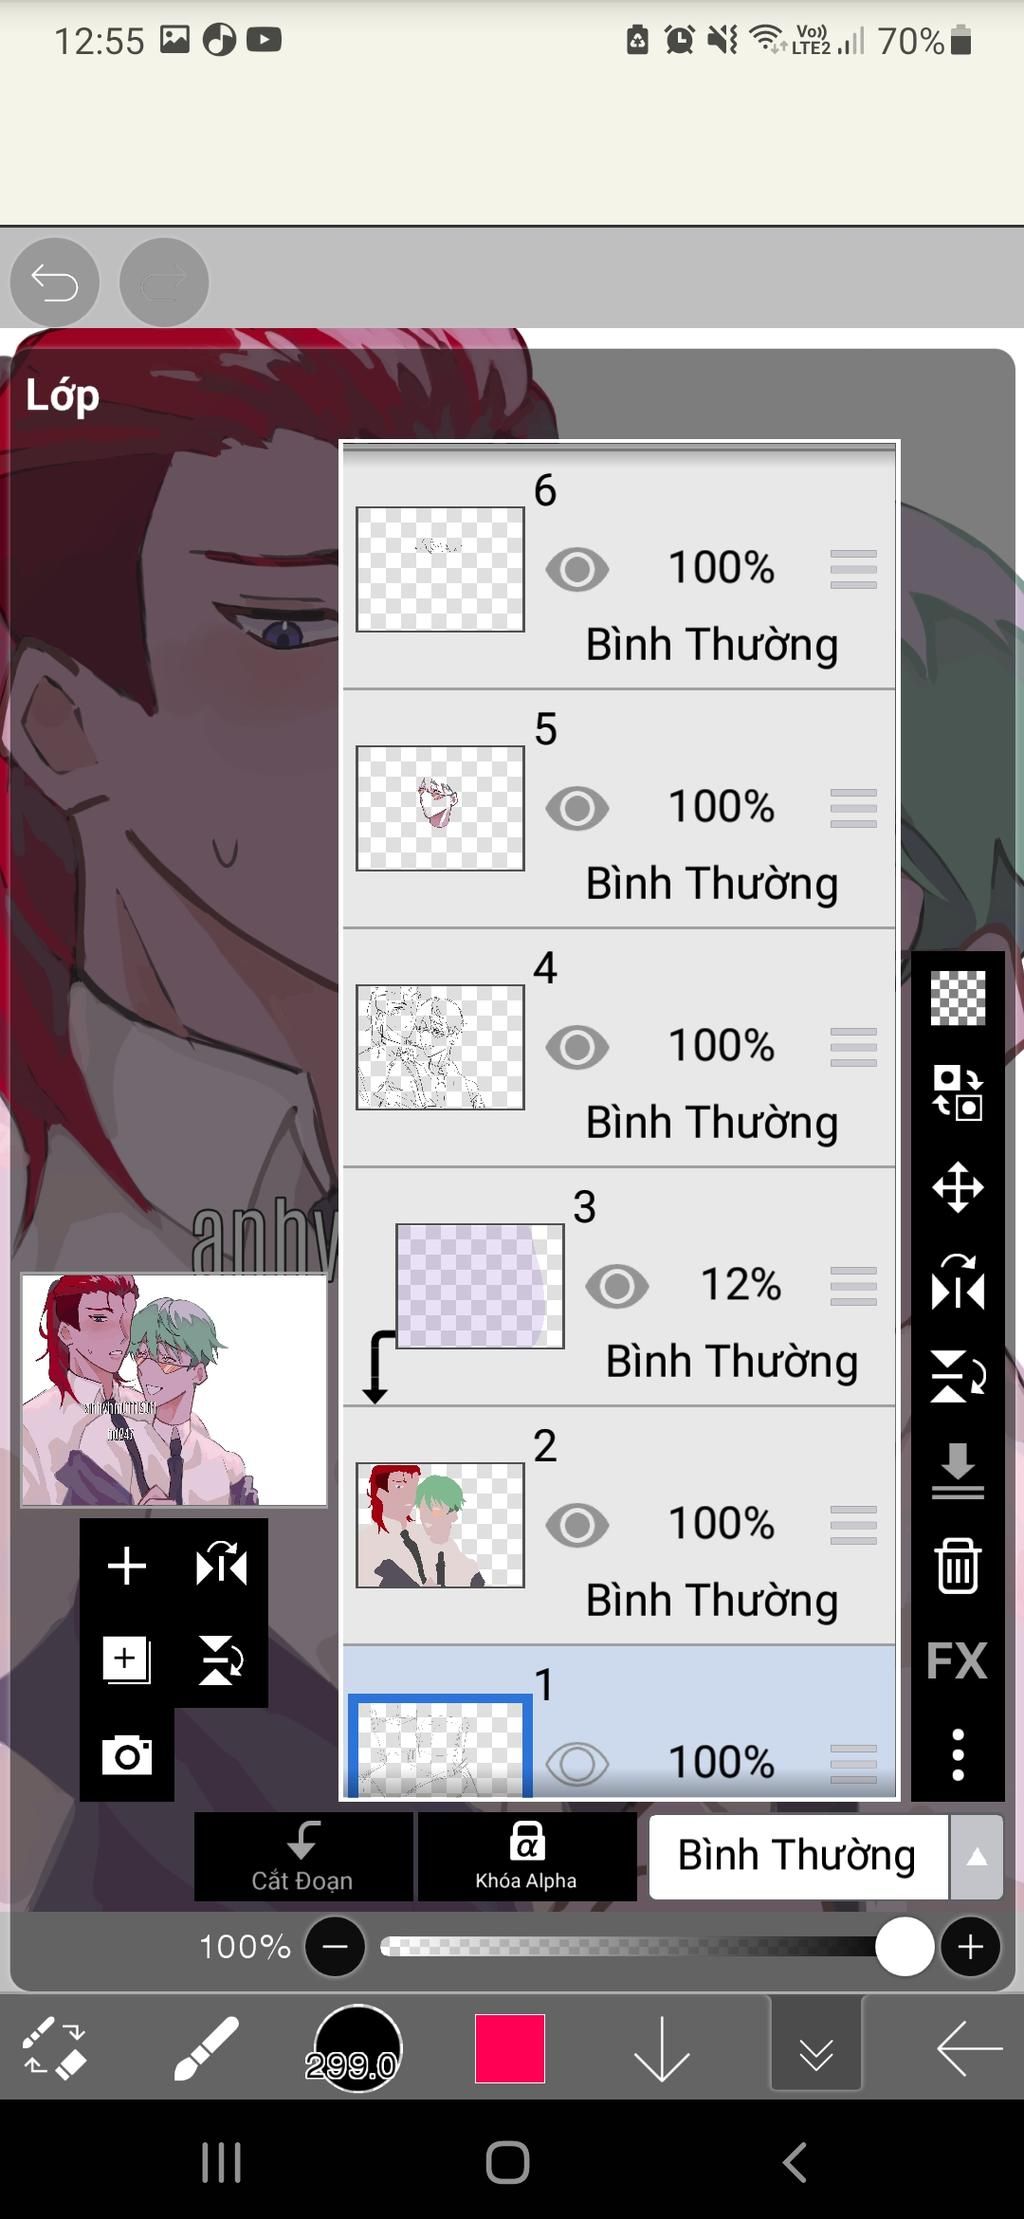Open the camera import icon
The width and height of the screenshot is (1024, 2219).
click(x=127, y=1755)
